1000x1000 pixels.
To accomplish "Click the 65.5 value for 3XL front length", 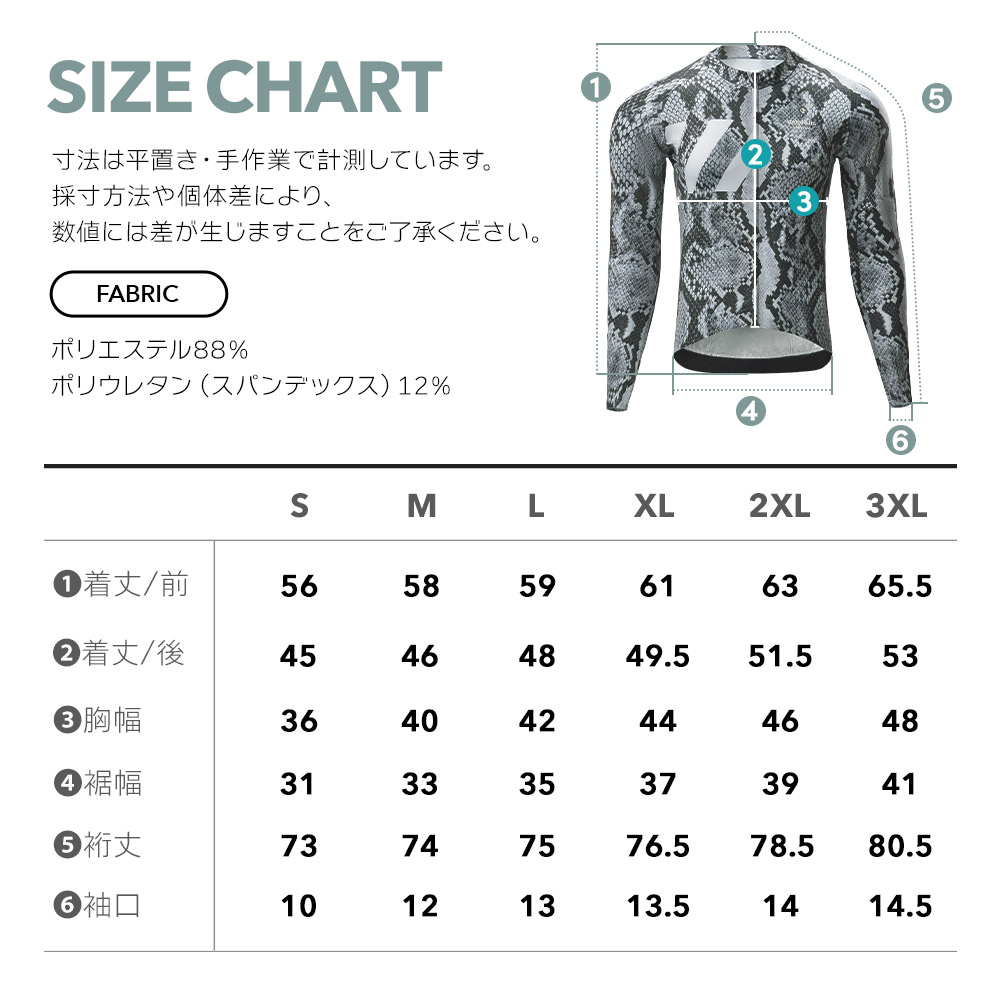I will point(900,586).
